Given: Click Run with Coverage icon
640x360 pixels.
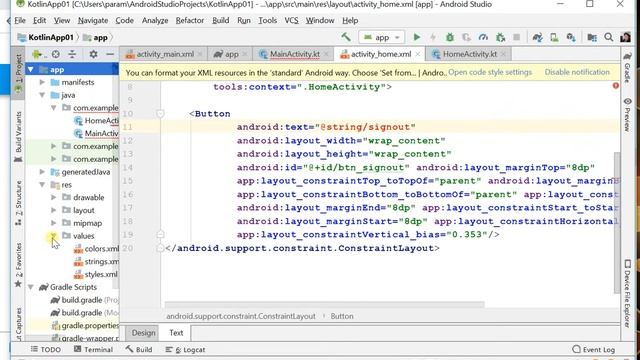Looking at the screenshot, I should pos(466,37).
